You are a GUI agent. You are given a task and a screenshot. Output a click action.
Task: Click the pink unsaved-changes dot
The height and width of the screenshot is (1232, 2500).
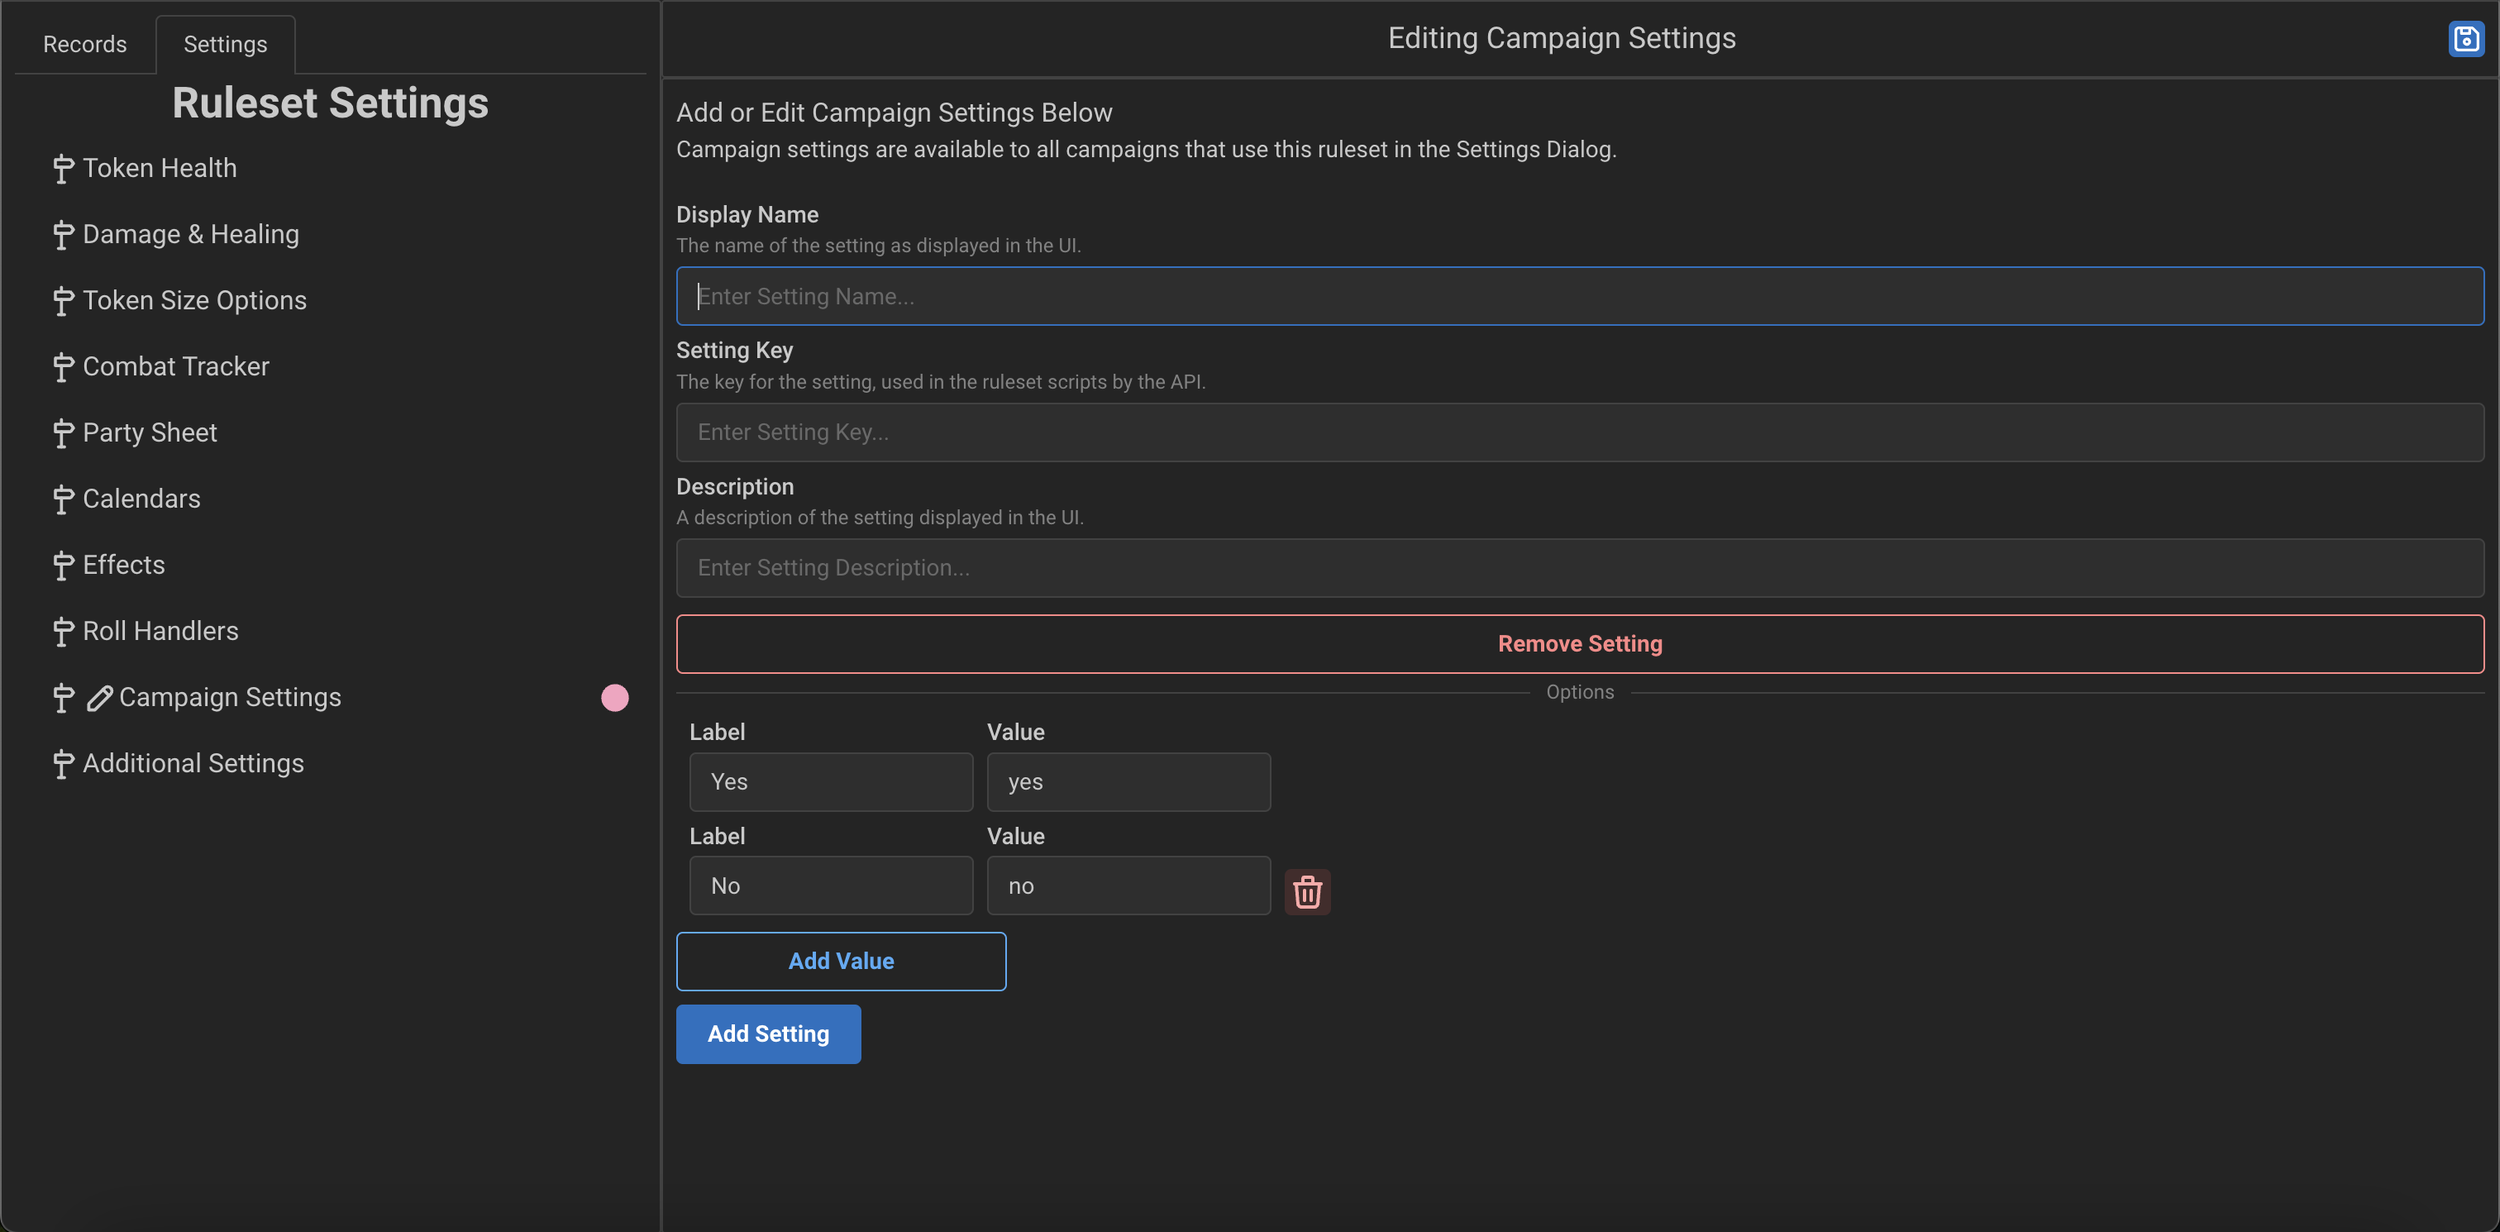coord(614,698)
